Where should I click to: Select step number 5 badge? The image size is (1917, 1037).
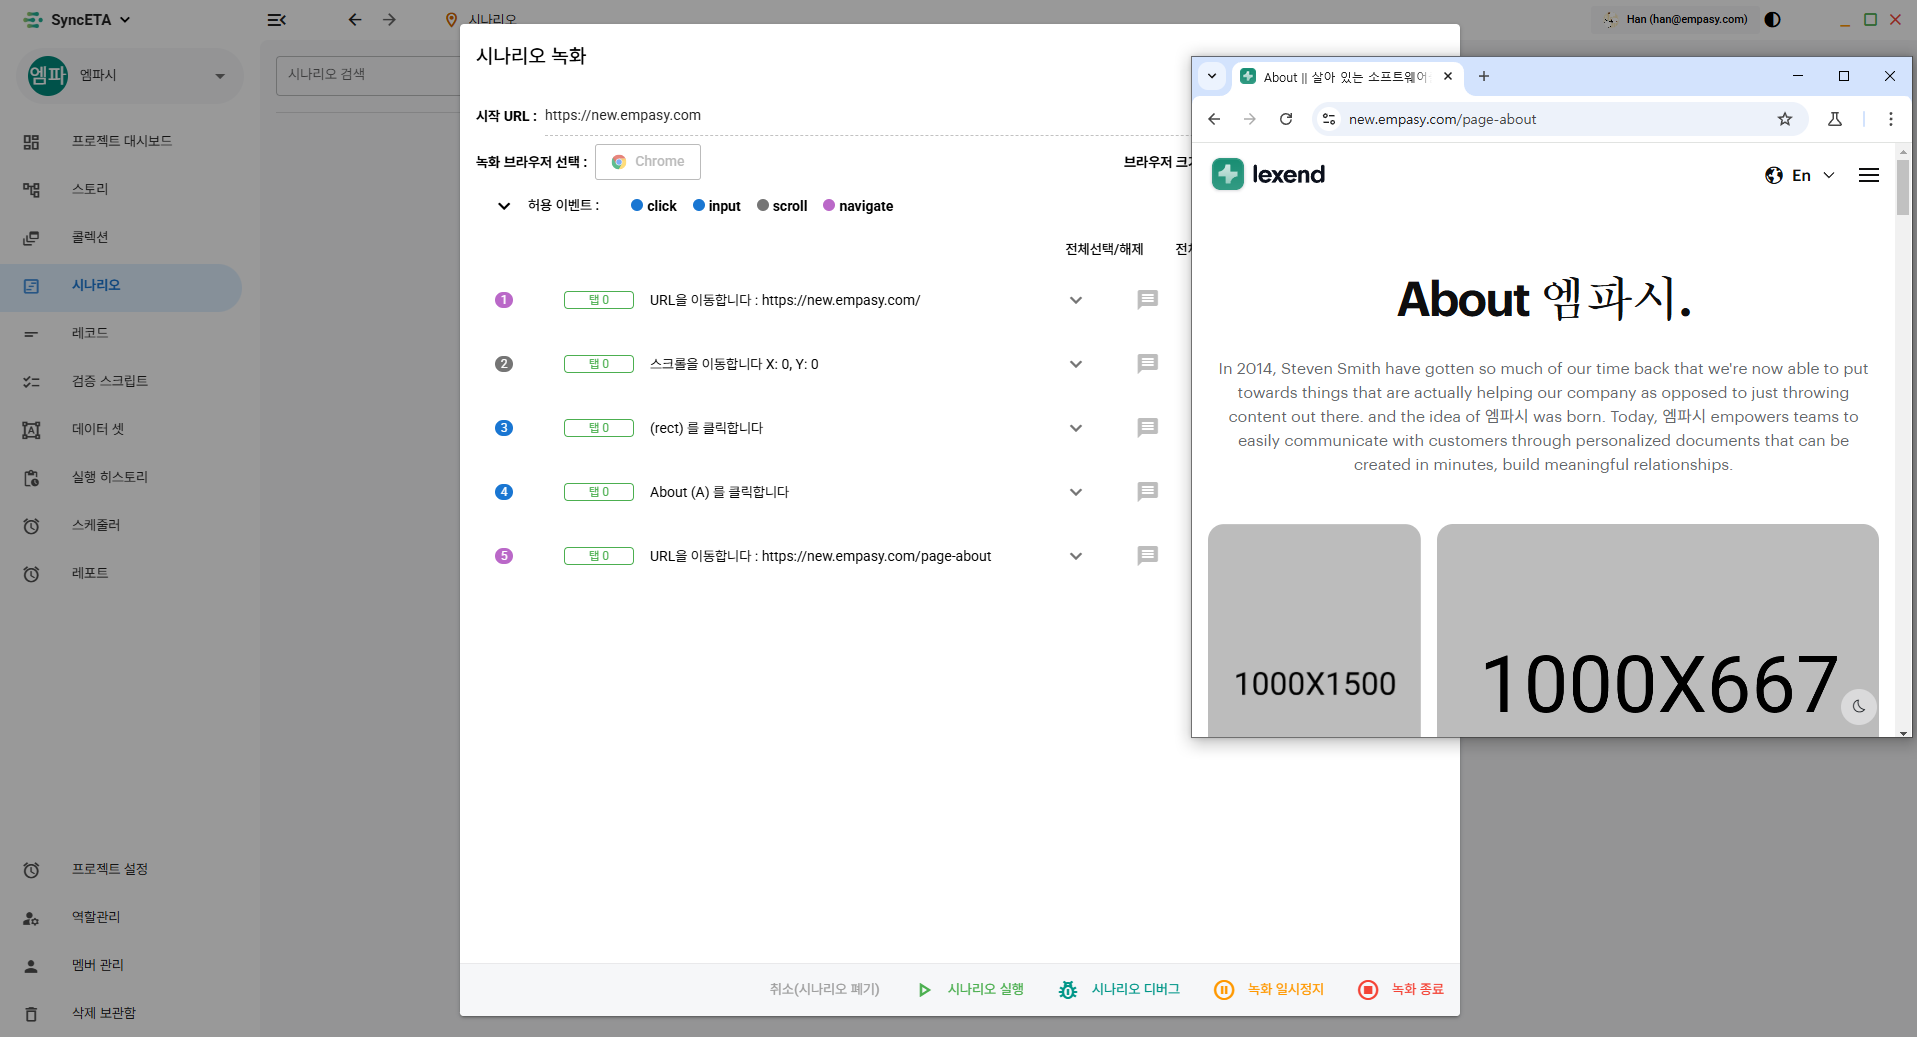(x=504, y=556)
